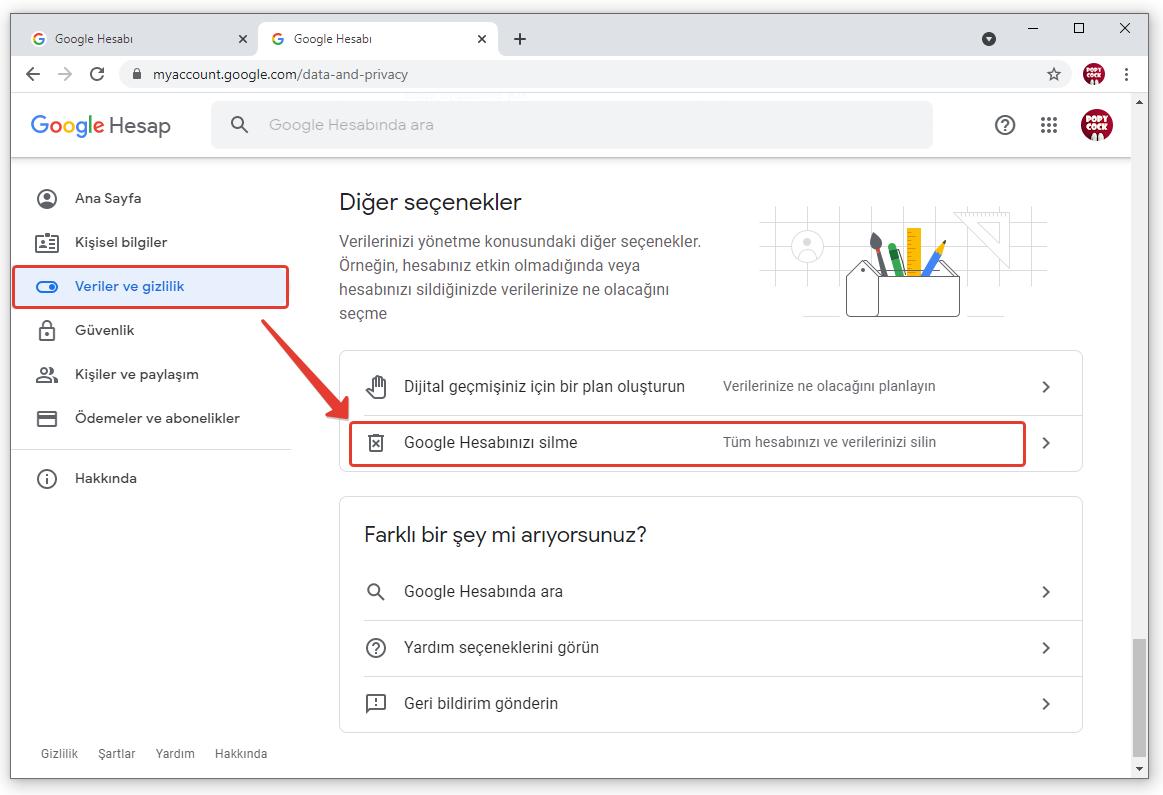
Task: Click the trash icon for Google Hesabınızı silme
Action: pyautogui.click(x=376, y=443)
